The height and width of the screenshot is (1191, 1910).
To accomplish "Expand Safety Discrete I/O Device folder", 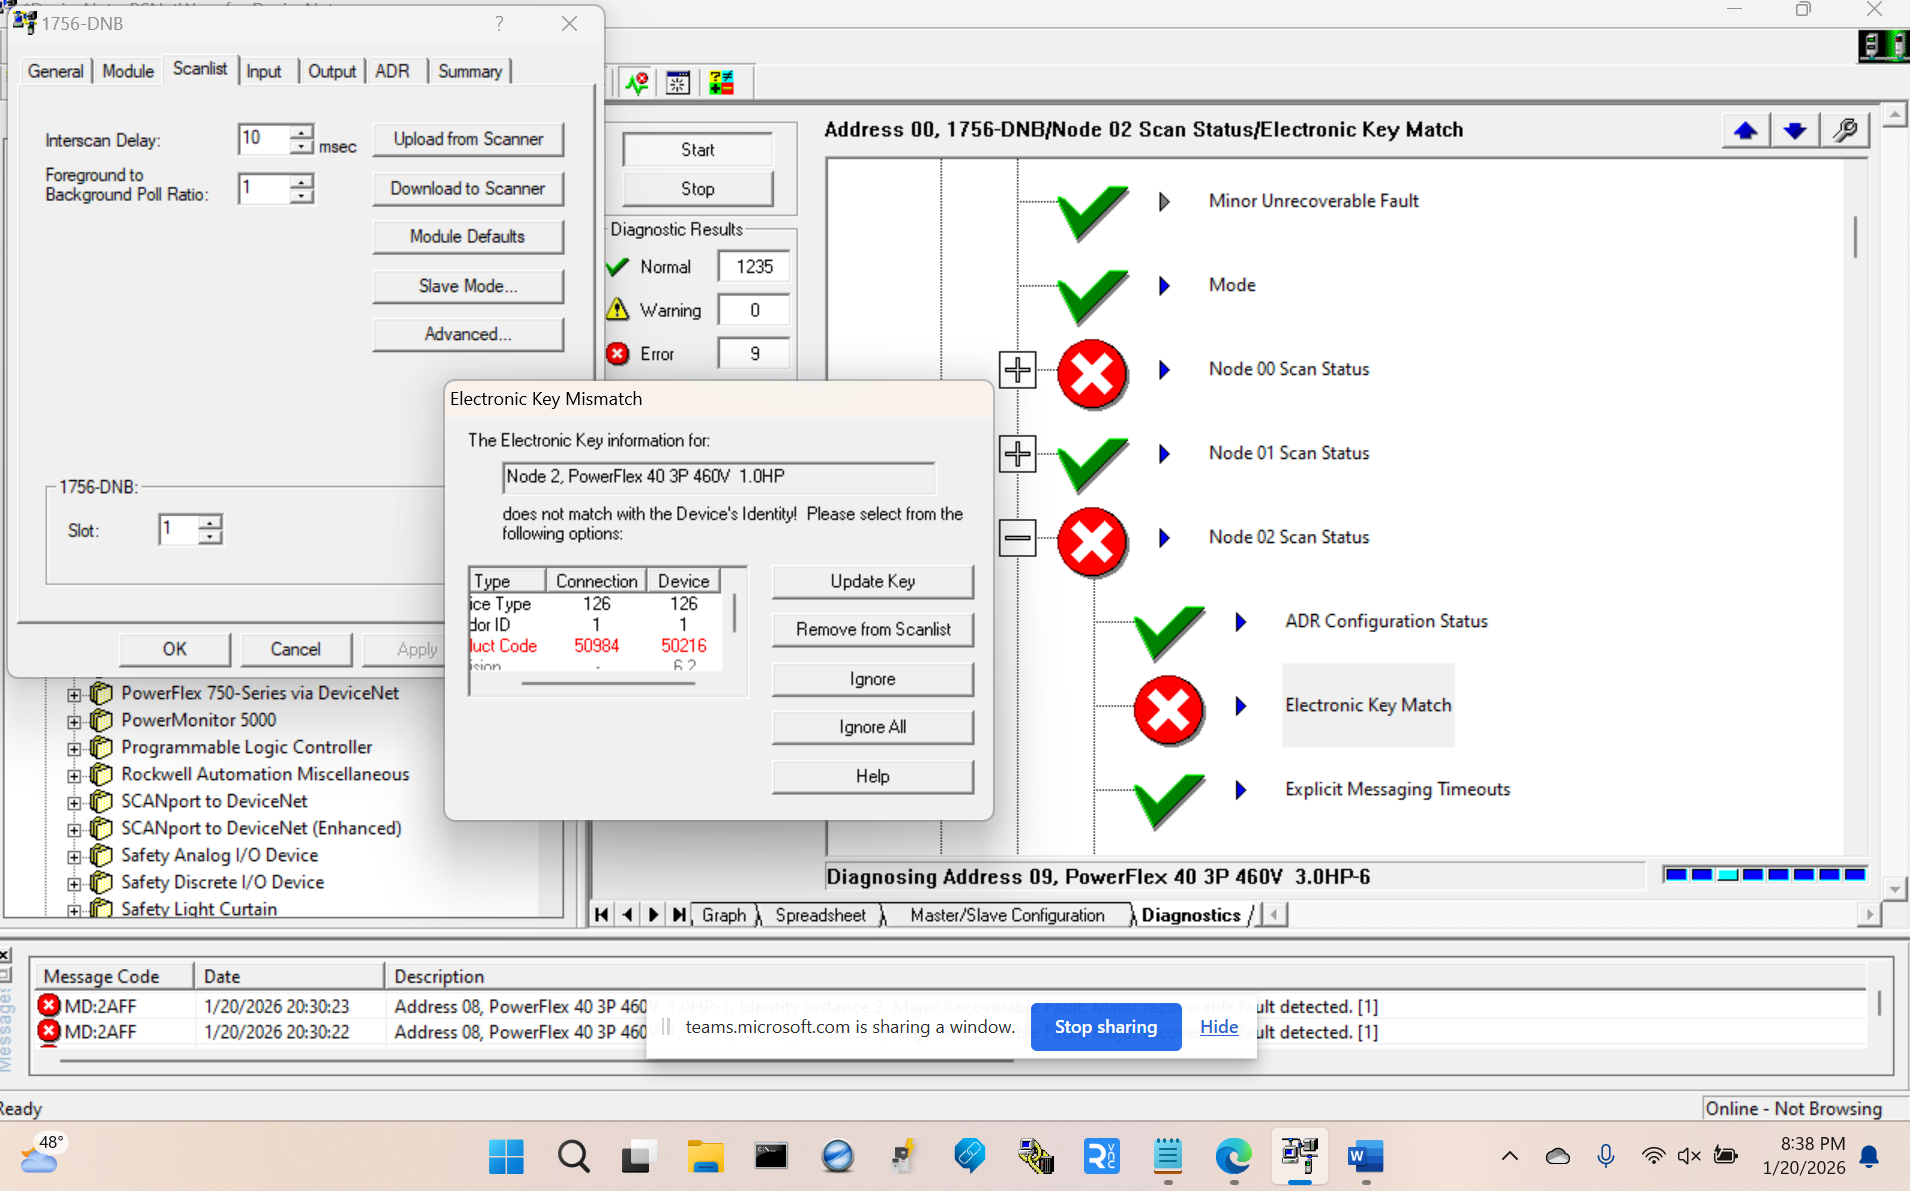I will coord(74,883).
